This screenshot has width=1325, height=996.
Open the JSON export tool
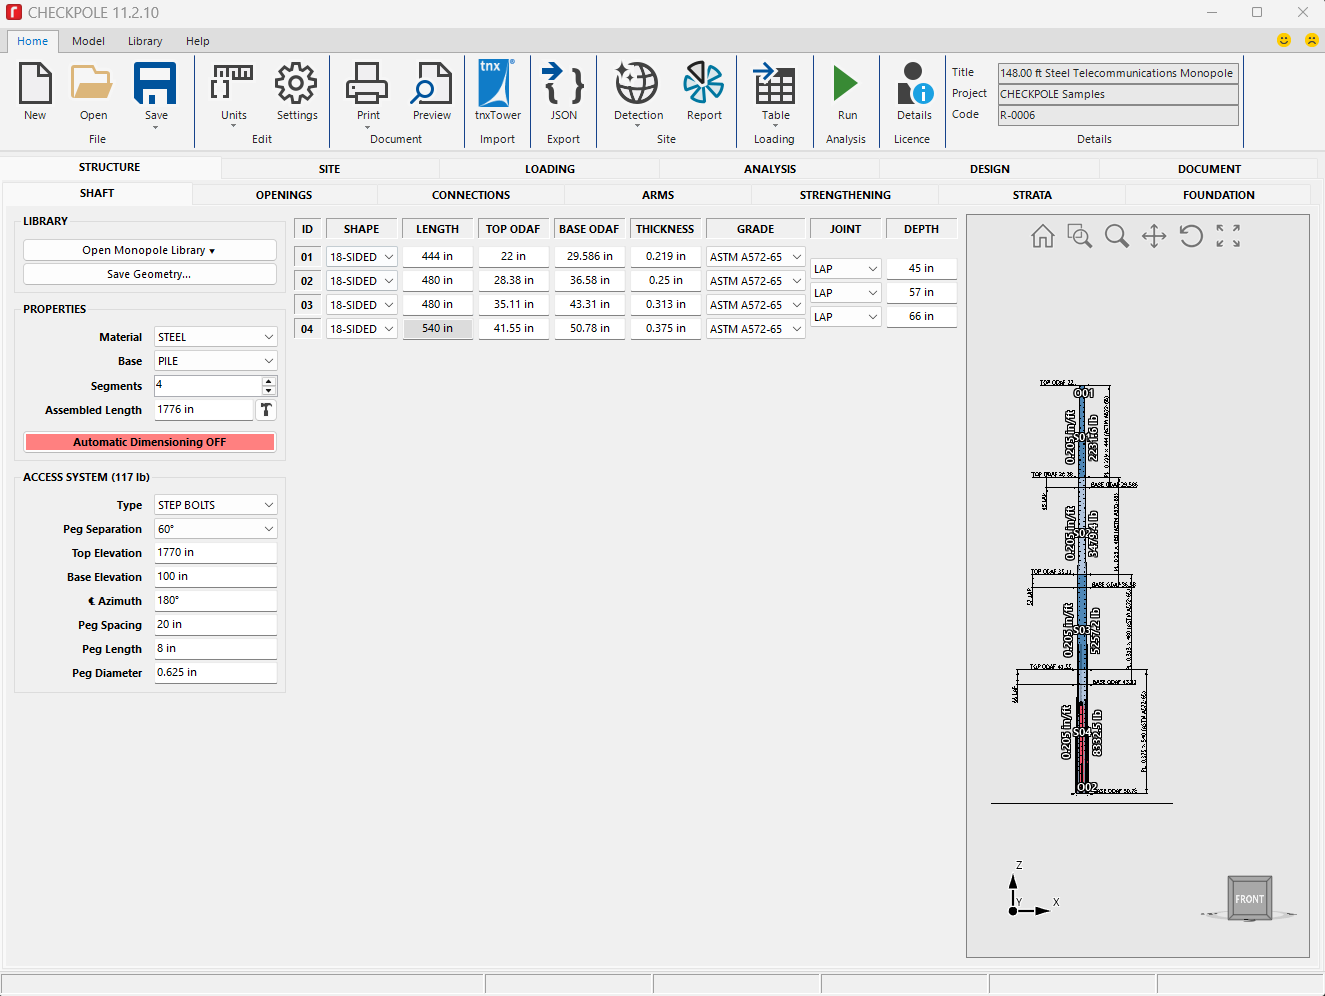pyautogui.click(x=563, y=84)
